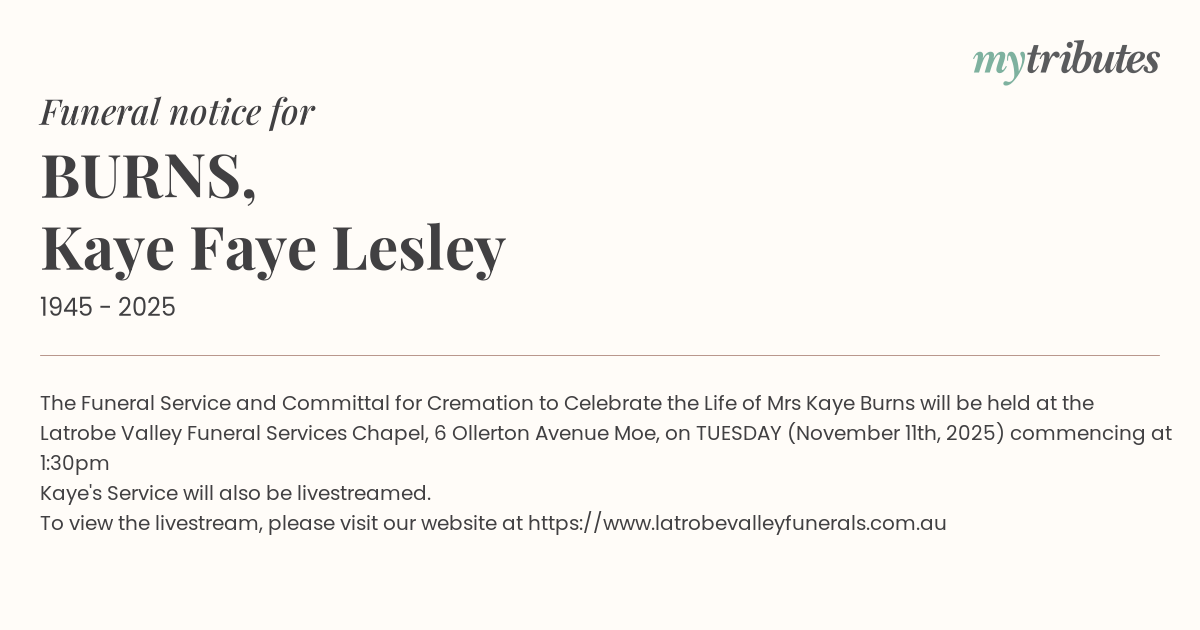Click the years "1945 - 2025"
This screenshot has height=630, width=1200.
pyautogui.click(x=108, y=308)
